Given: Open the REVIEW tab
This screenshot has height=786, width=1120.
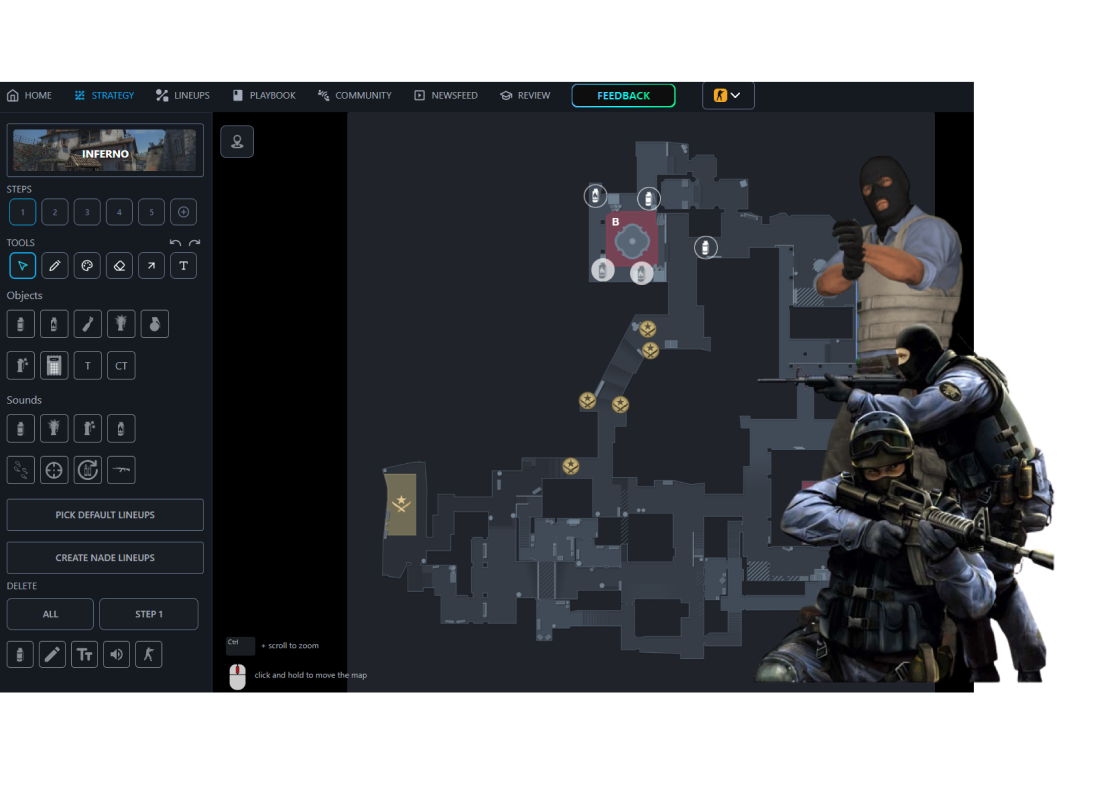Looking at the screenshot, I should [x=525, y=95].
